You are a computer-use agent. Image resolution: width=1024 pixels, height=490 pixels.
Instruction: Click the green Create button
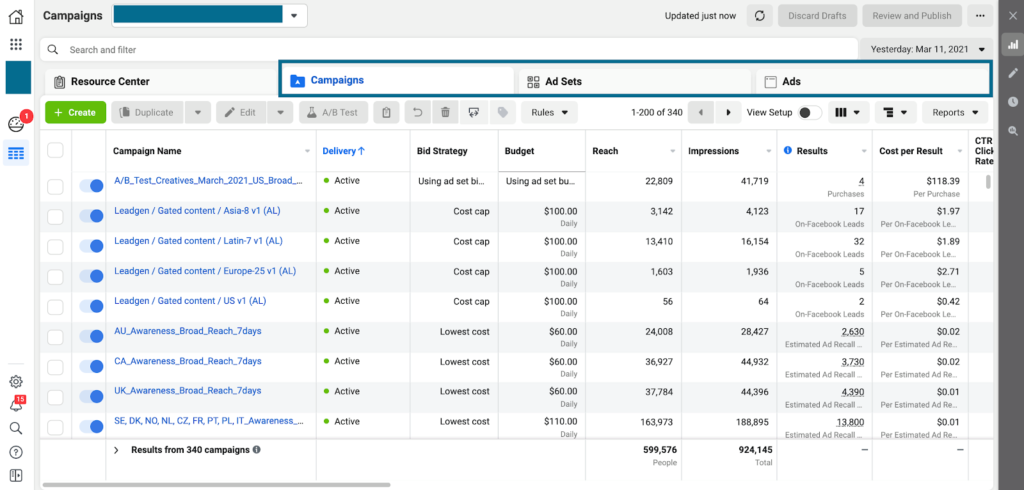pyautogui.click(x=75, y=113)
